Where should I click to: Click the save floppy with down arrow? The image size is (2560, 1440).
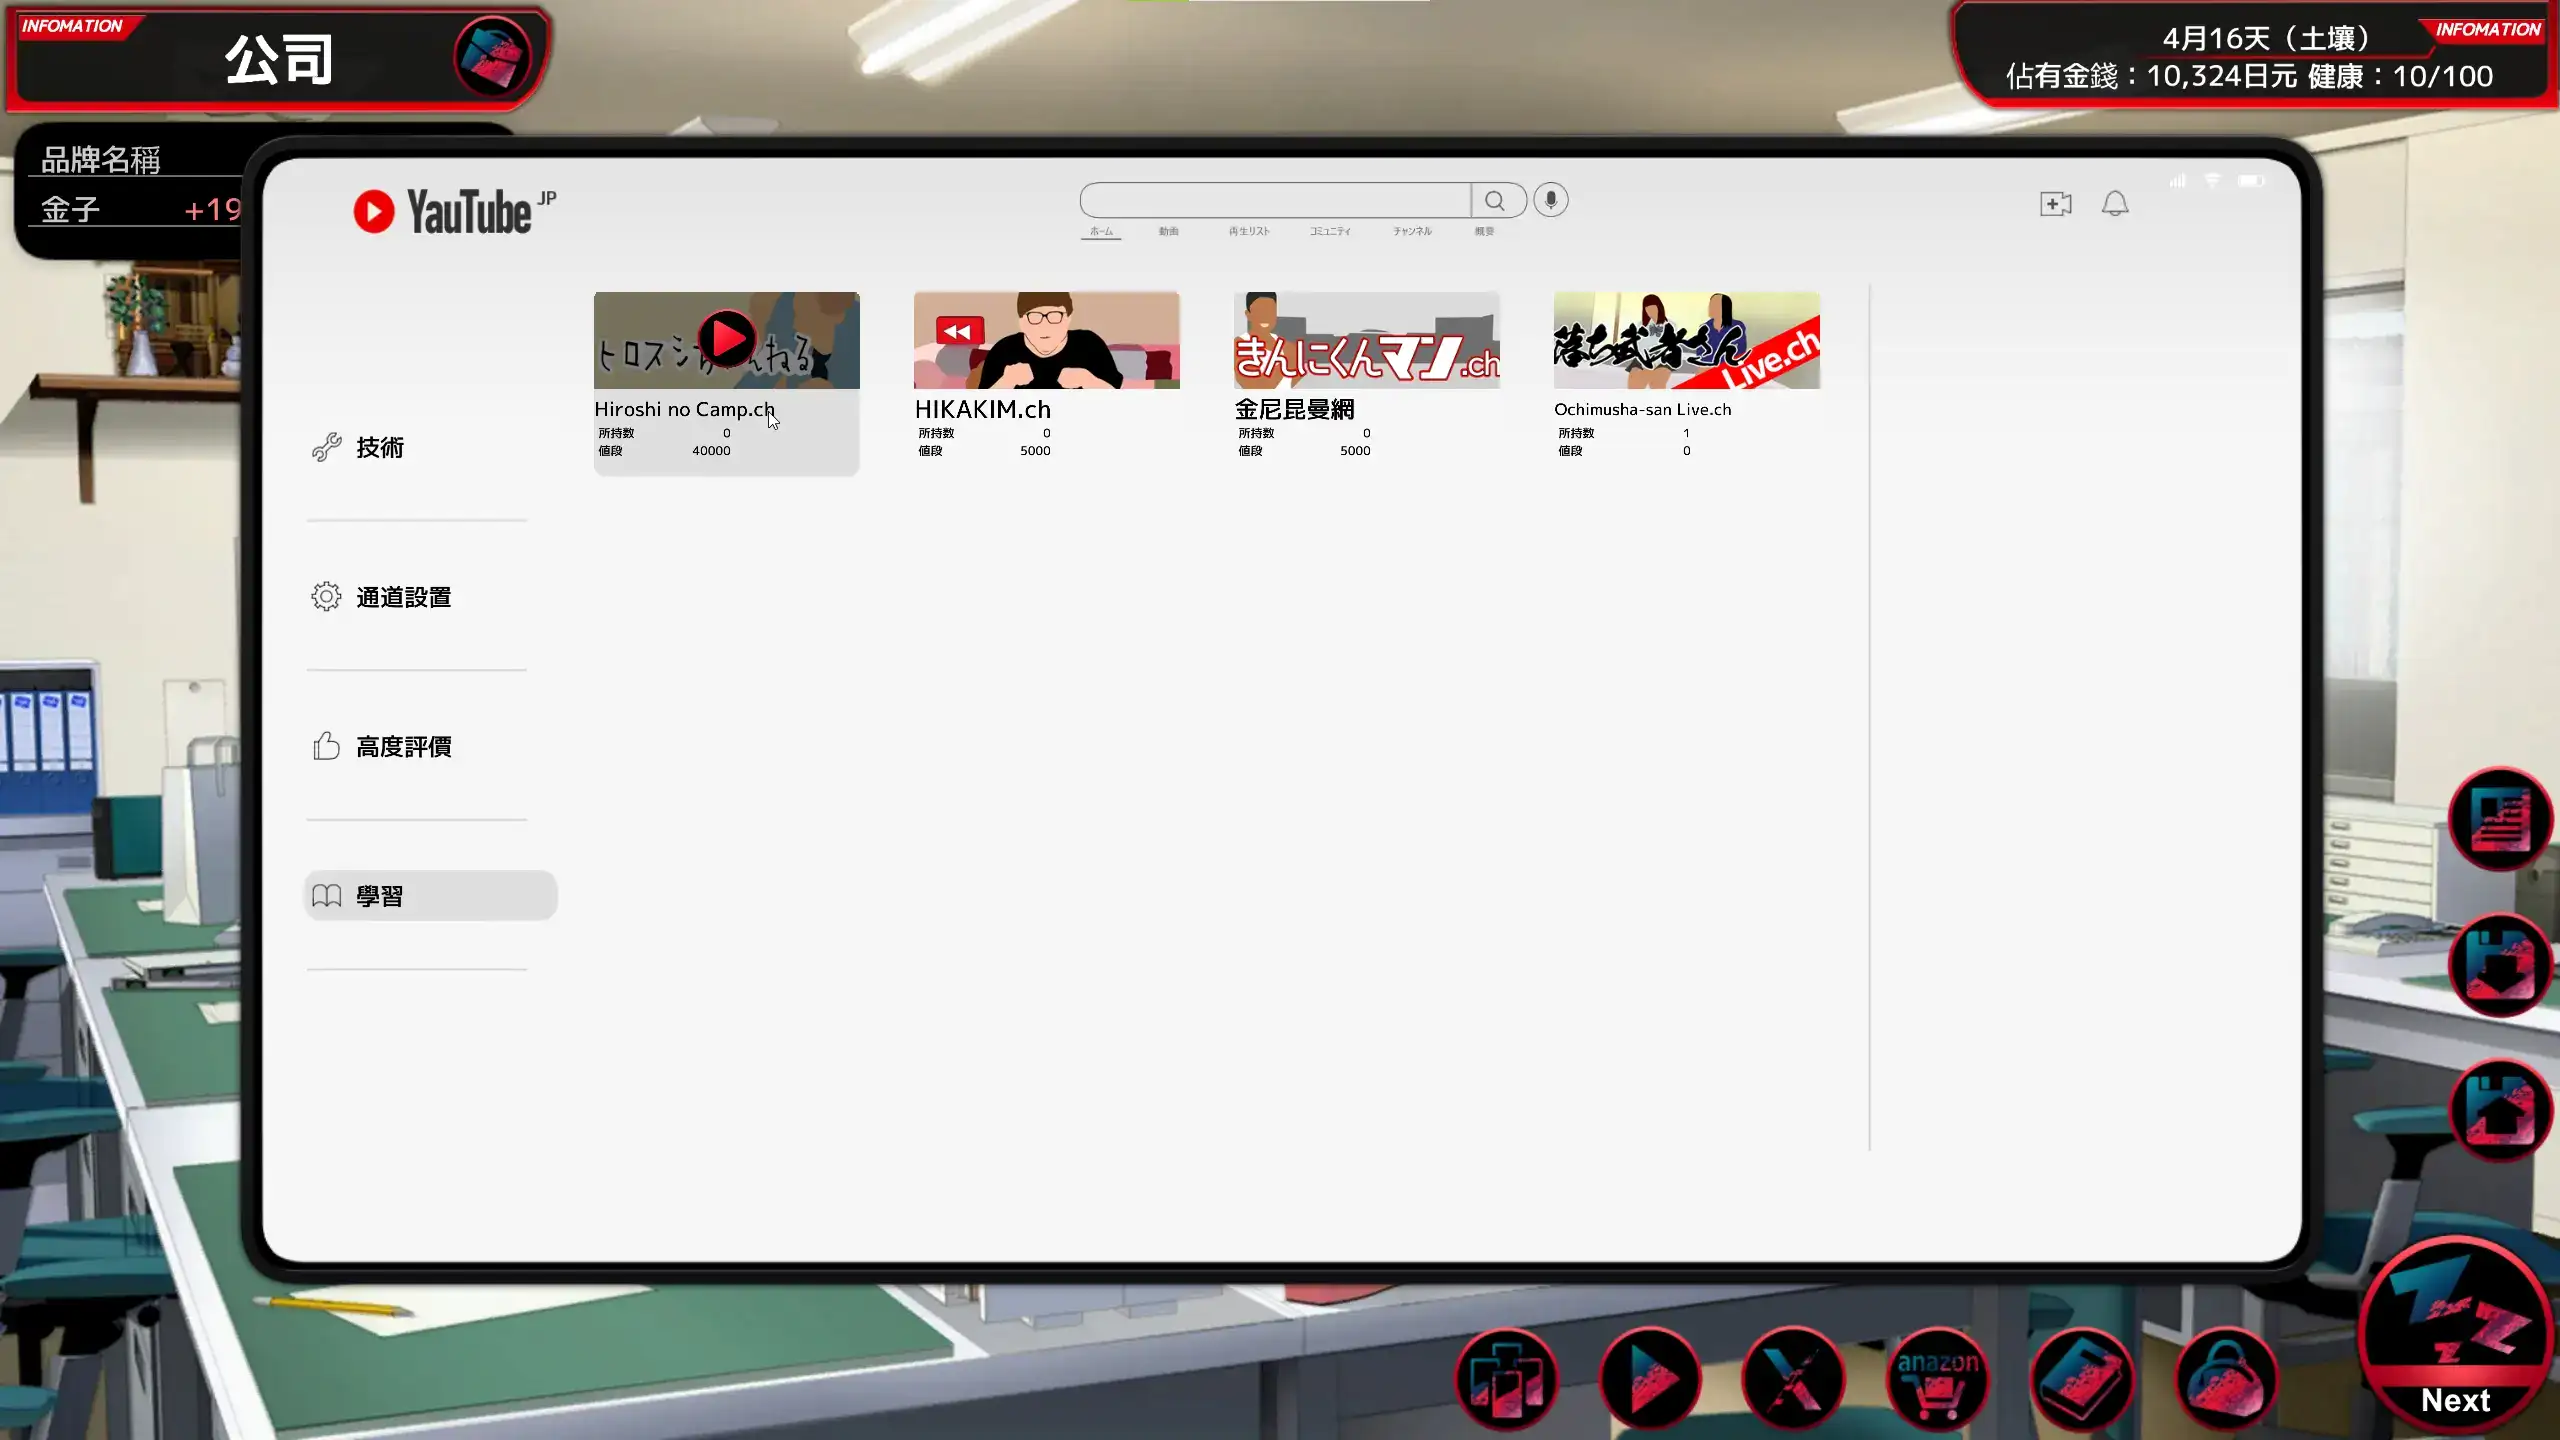pyautogui.click(x=2501, y=965)
